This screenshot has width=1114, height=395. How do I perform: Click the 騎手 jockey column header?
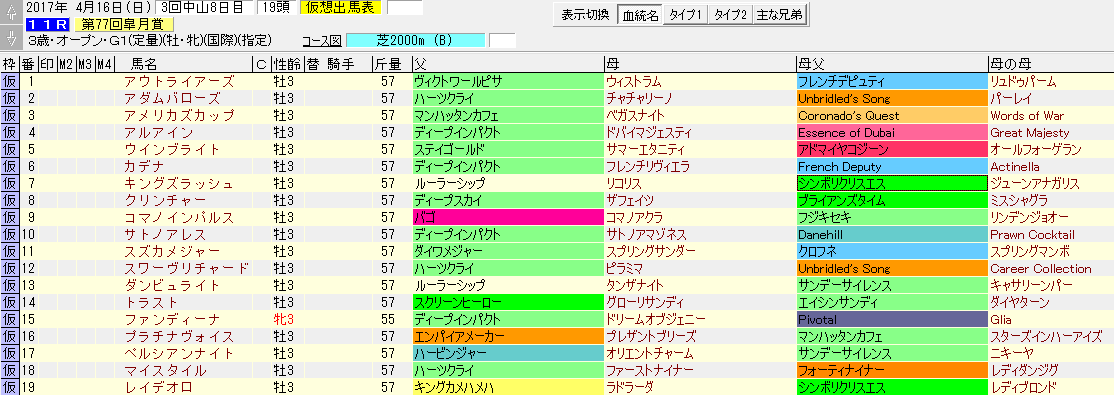tap(340, 64)
